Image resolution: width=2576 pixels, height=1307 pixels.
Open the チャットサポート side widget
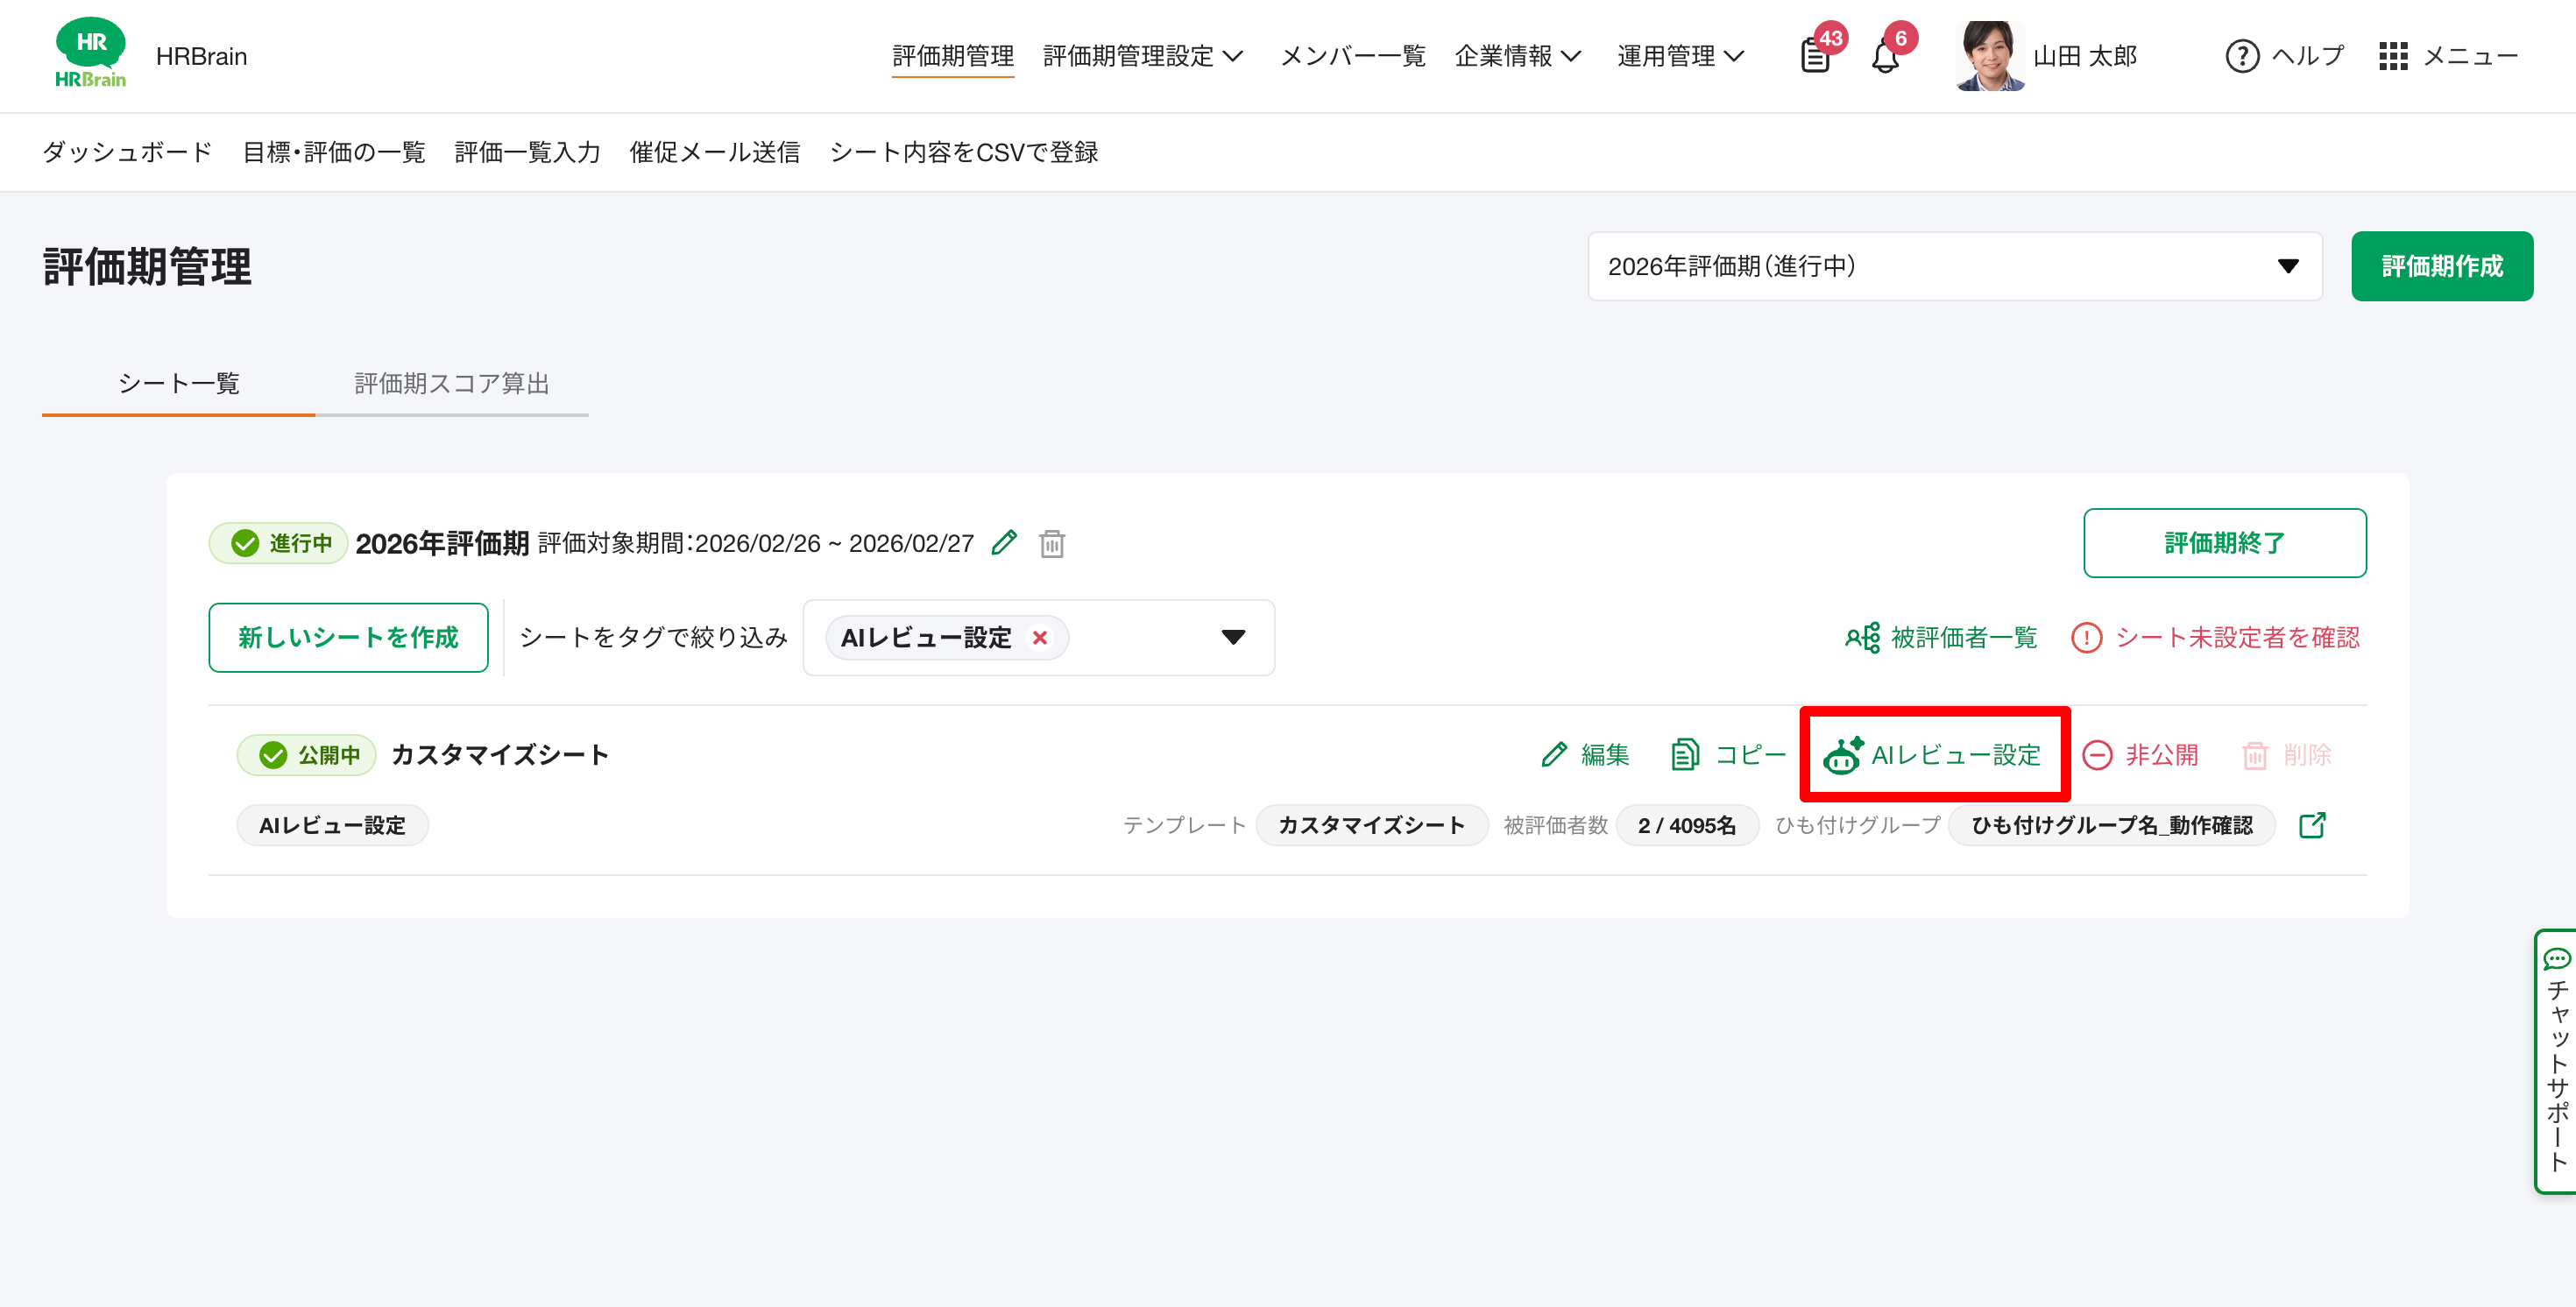[2556, 1060]
